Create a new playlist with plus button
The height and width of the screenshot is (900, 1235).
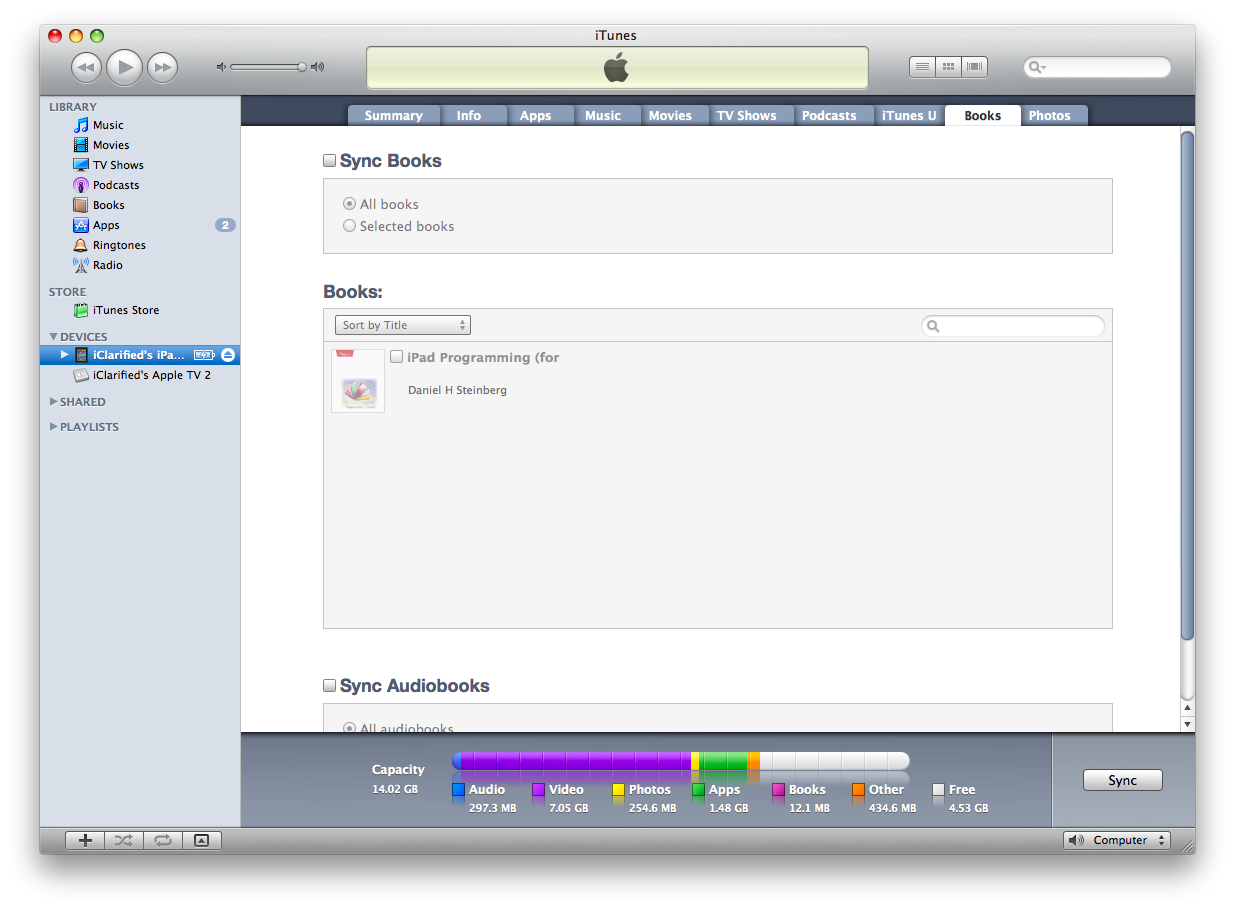click(85, 841)
